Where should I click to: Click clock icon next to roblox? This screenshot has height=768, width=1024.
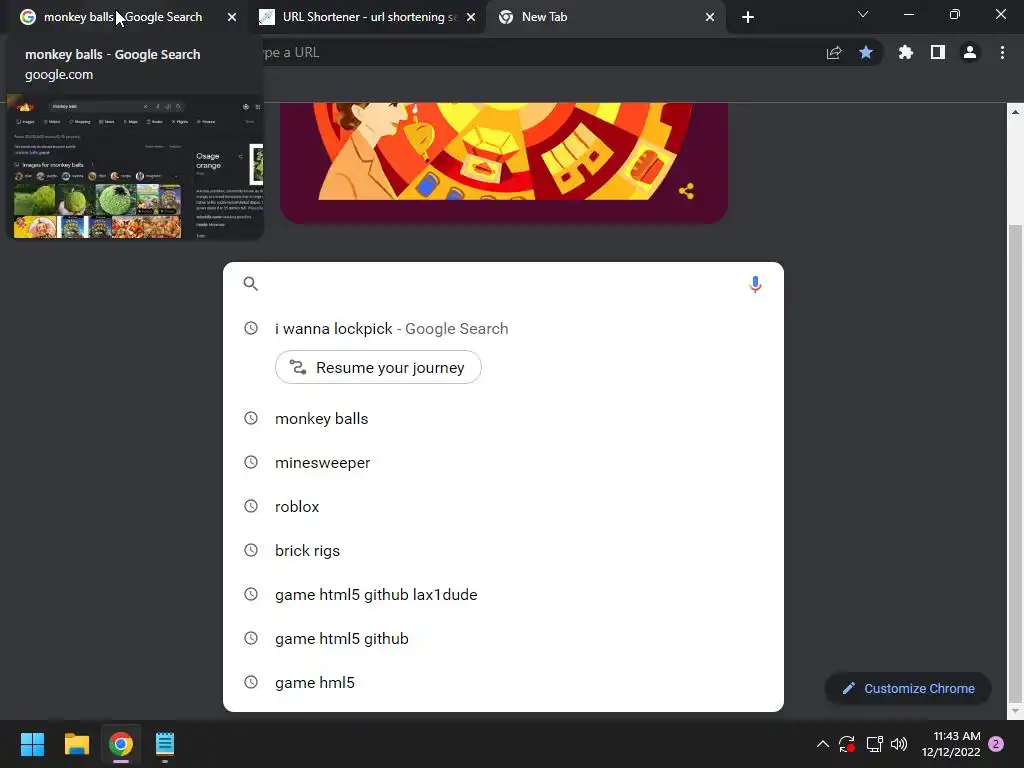(251, 505)
